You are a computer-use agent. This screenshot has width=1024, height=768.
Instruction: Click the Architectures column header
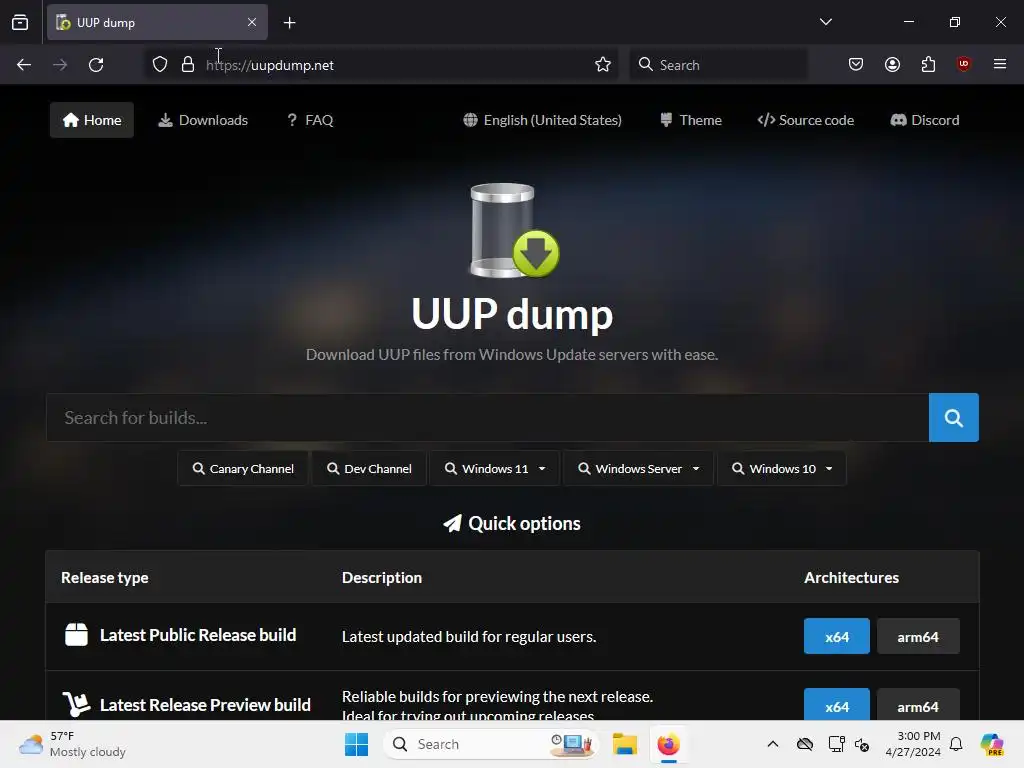[851, 578]
